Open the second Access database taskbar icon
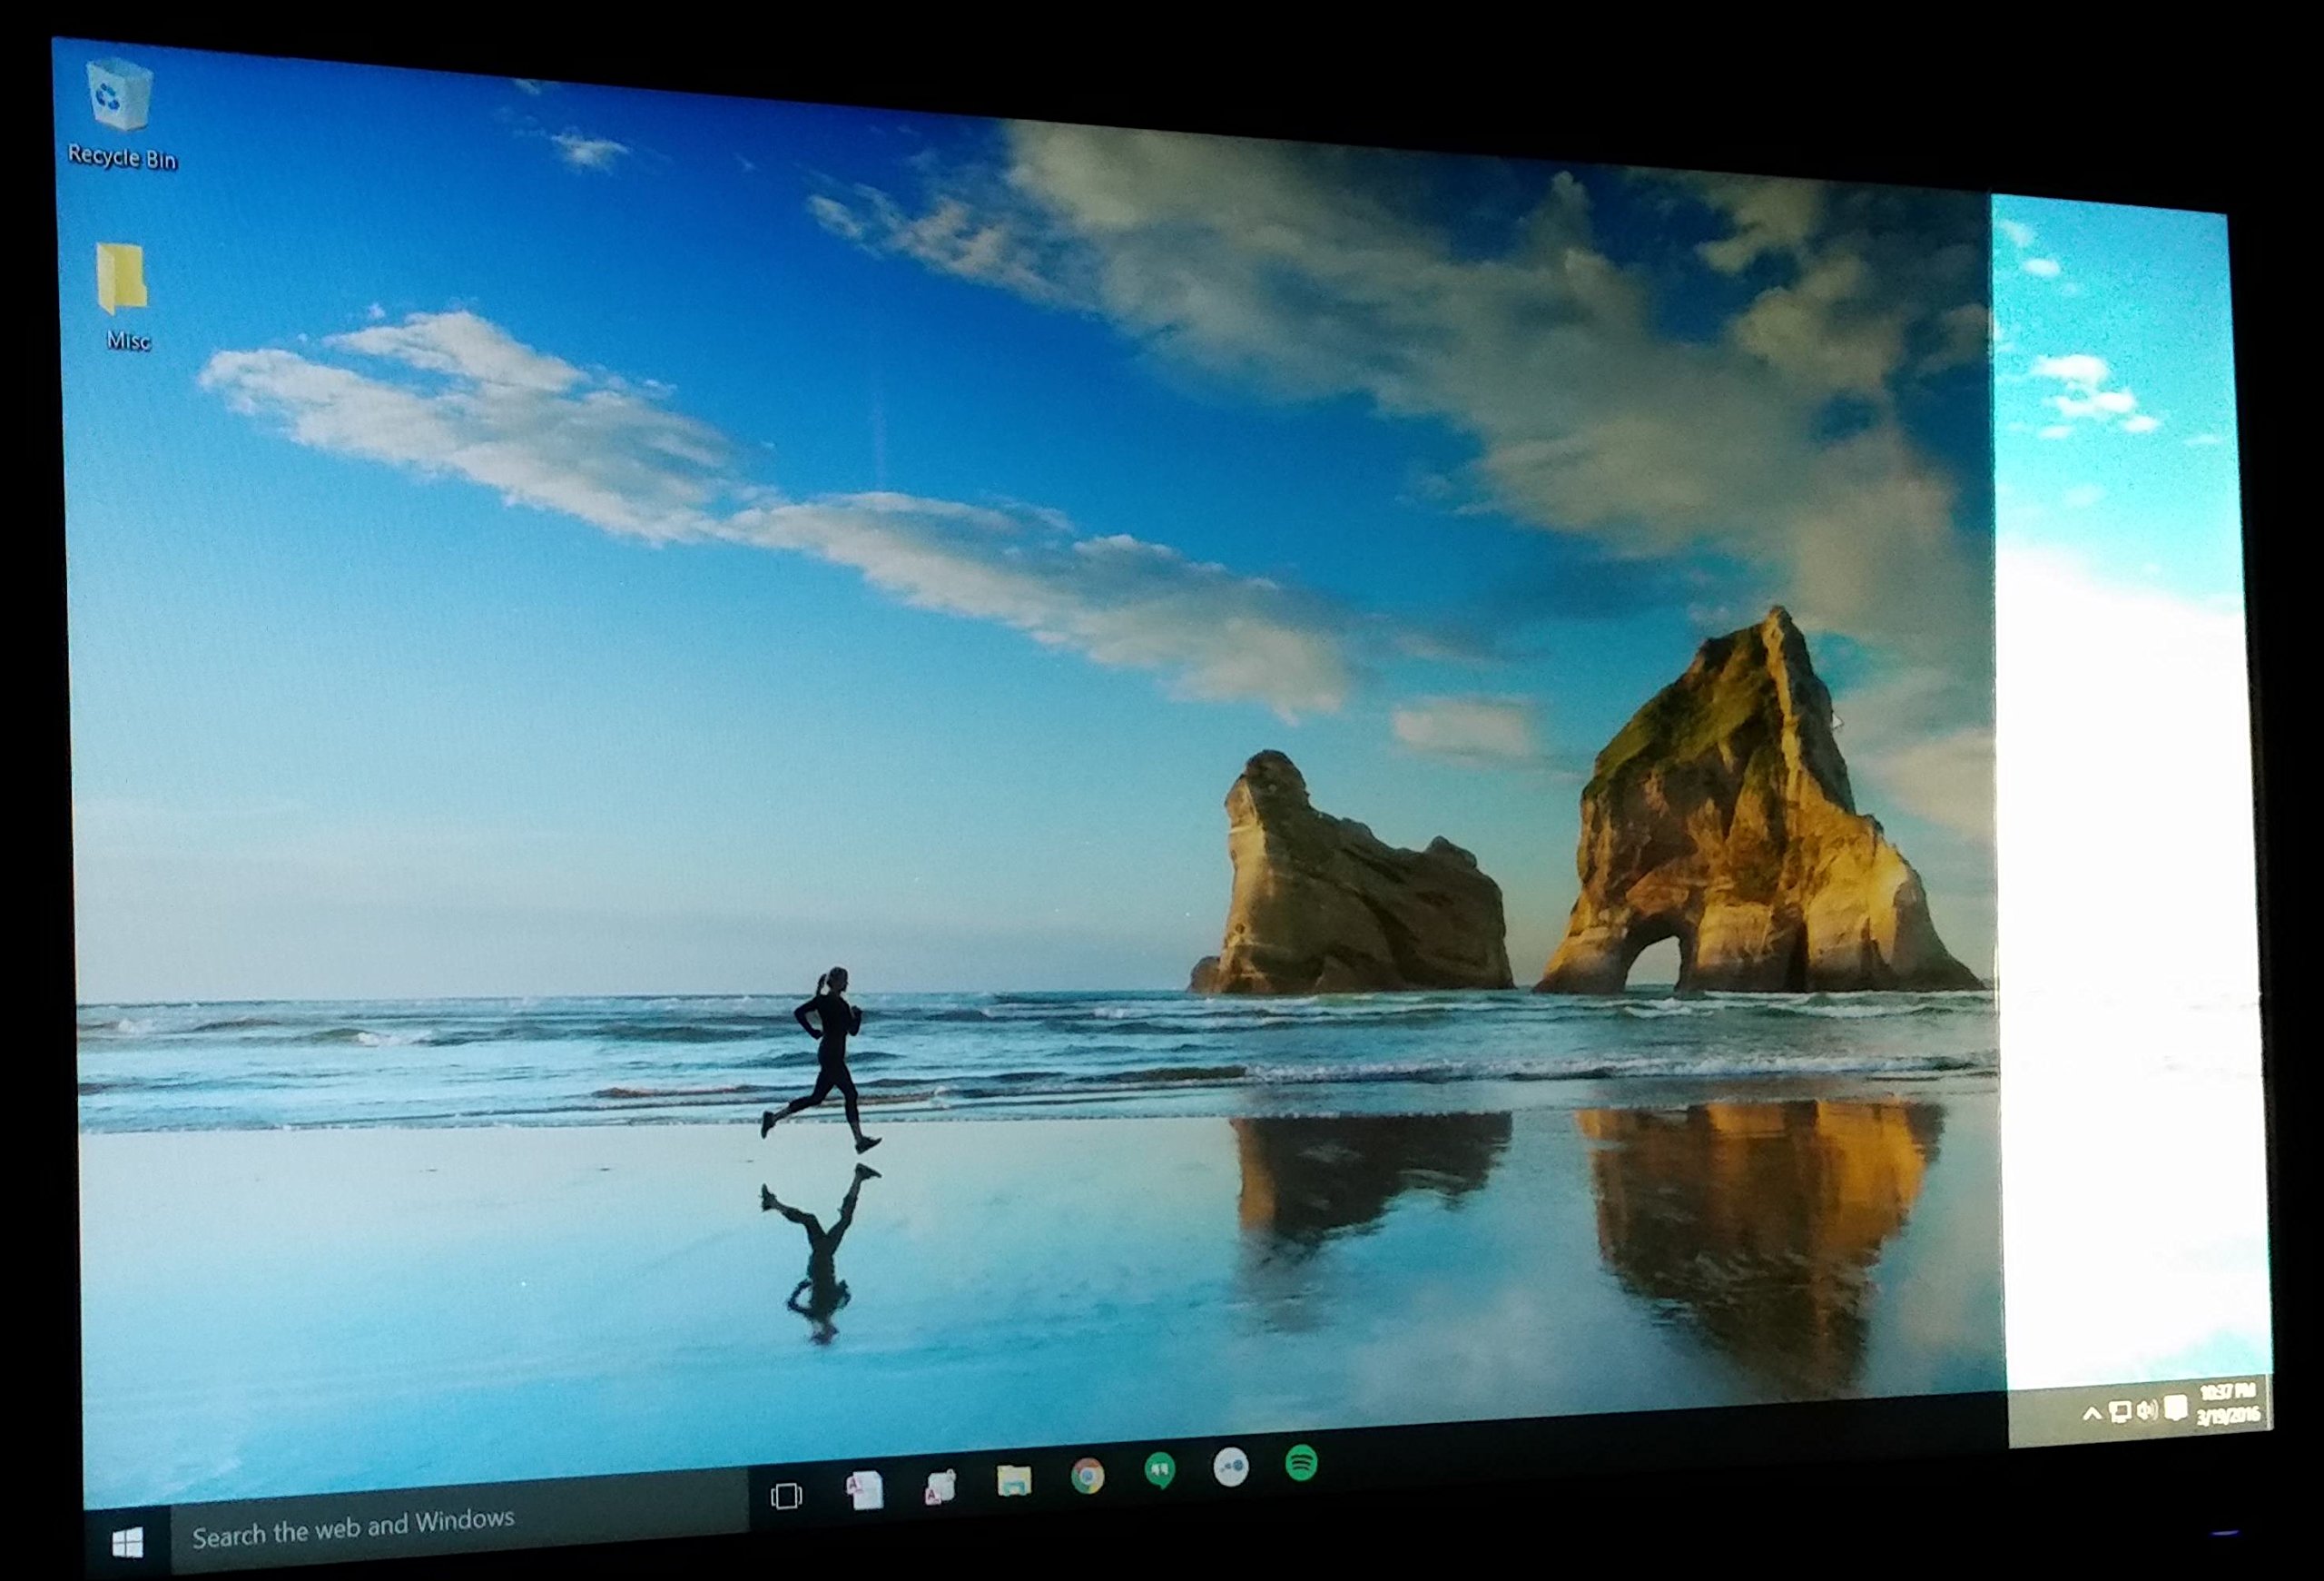Viewport: 2324px width, 1581px height. coord(939,1487)
